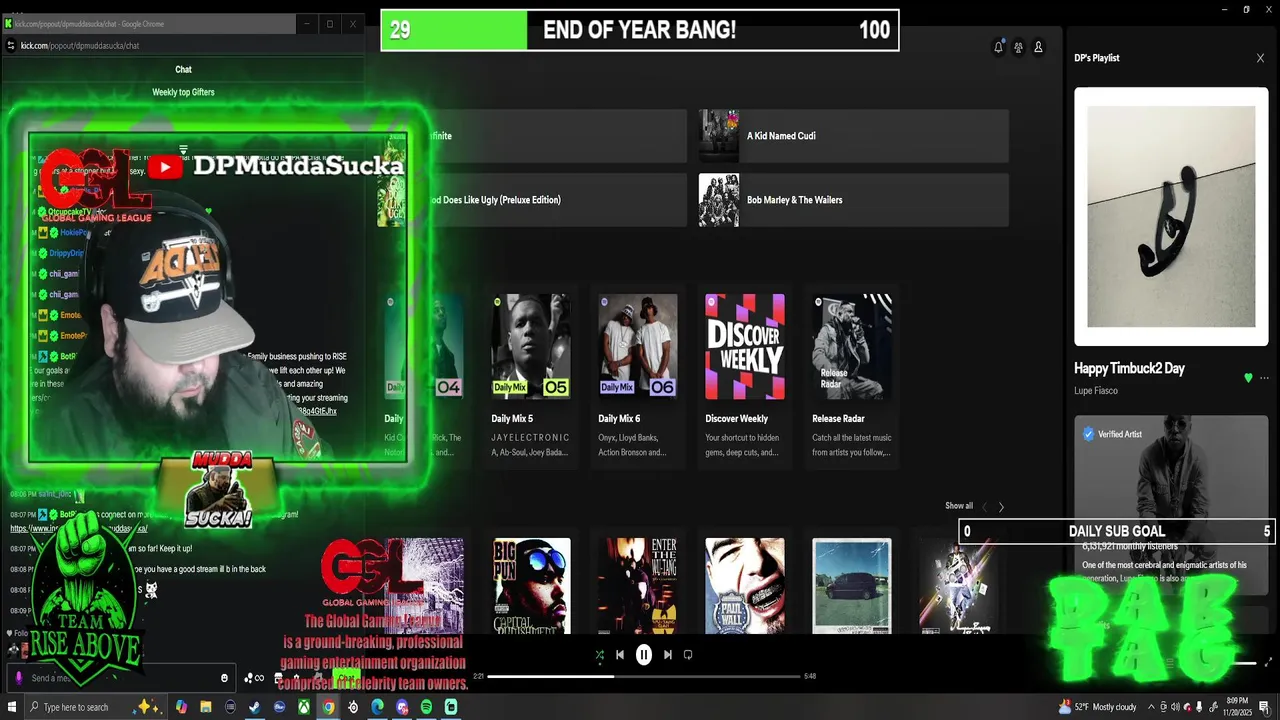Open God Does Like Ugly (Preluxe Edition)
This screenshot has height=720, width=1280.
pyautogui.click(x=532, y=200)
